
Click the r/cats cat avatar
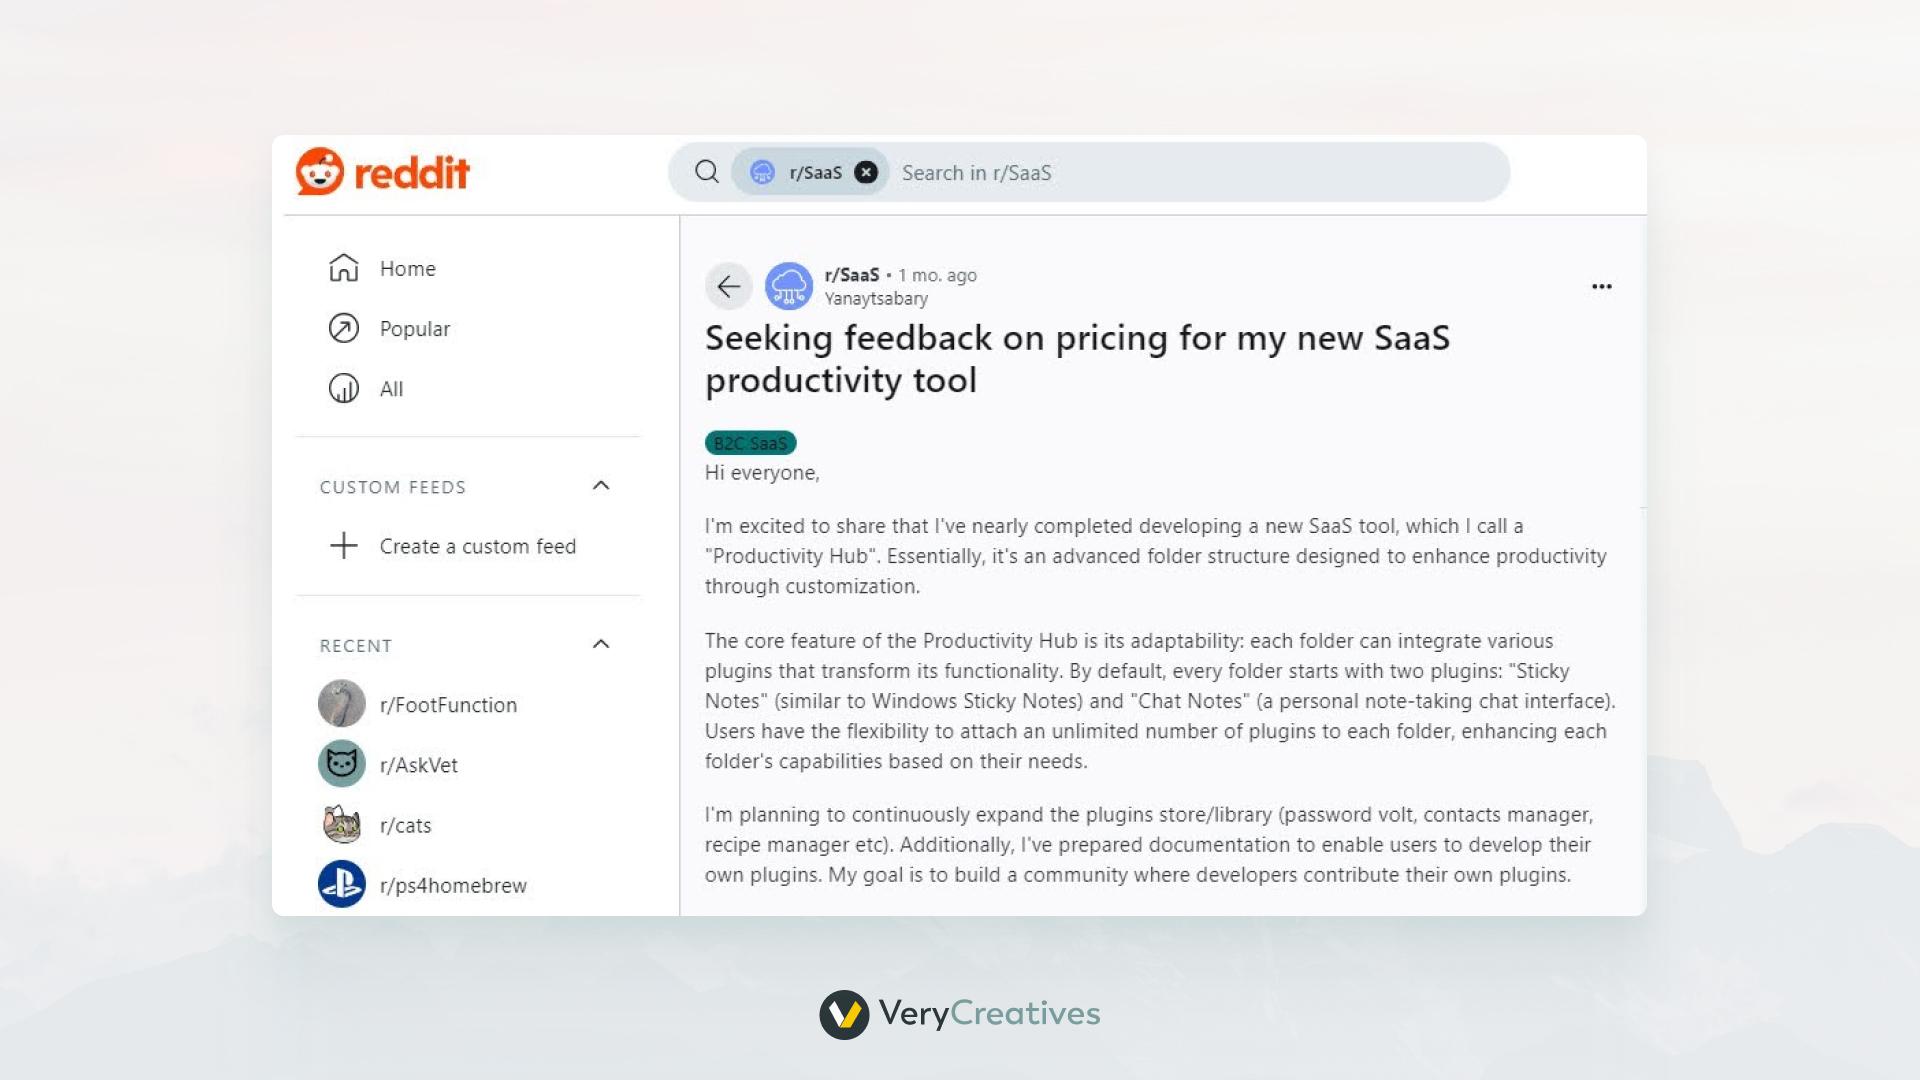pos(342,825)
